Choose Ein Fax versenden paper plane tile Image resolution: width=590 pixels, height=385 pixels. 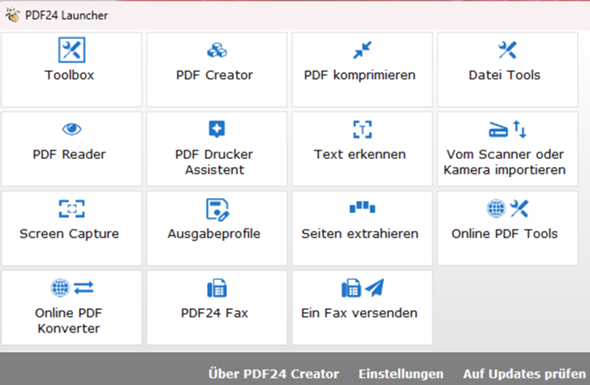(x=362, y=308)
